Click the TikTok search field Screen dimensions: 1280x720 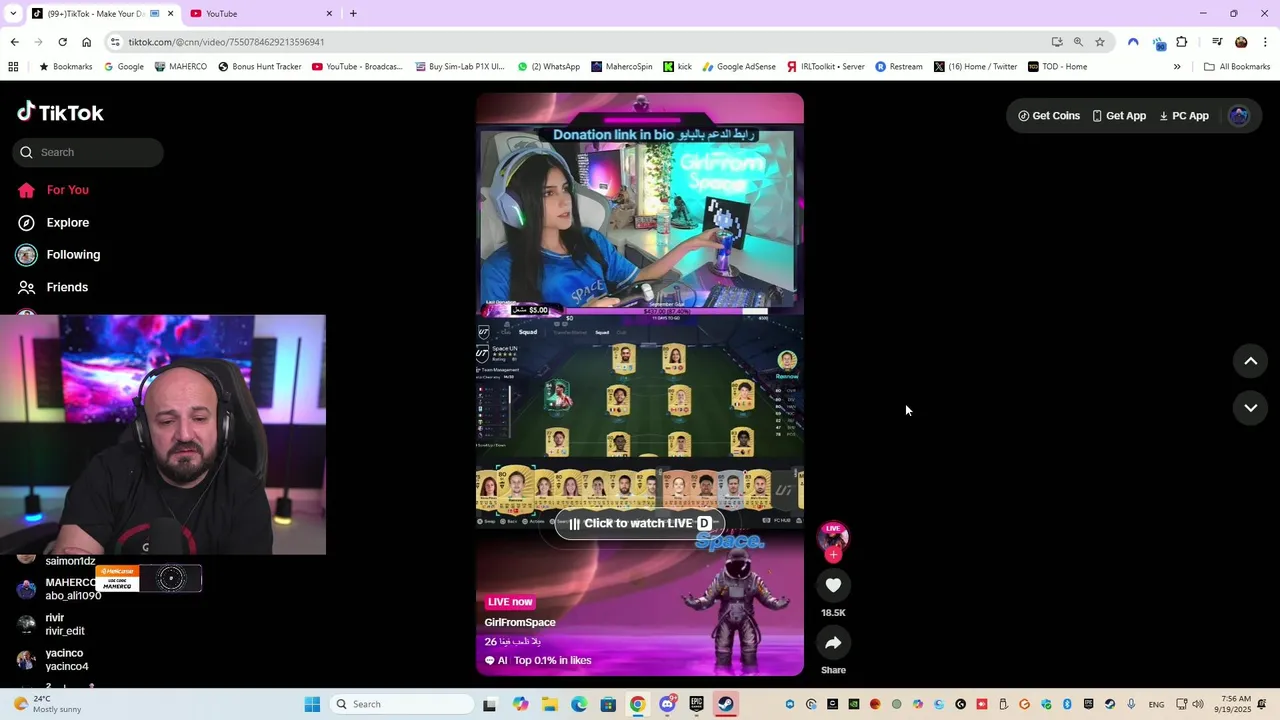[88, 152]
